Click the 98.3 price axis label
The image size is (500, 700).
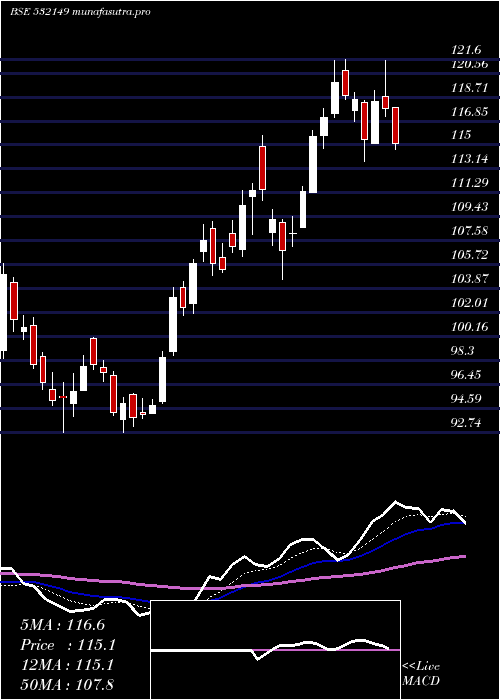(463, 350)
